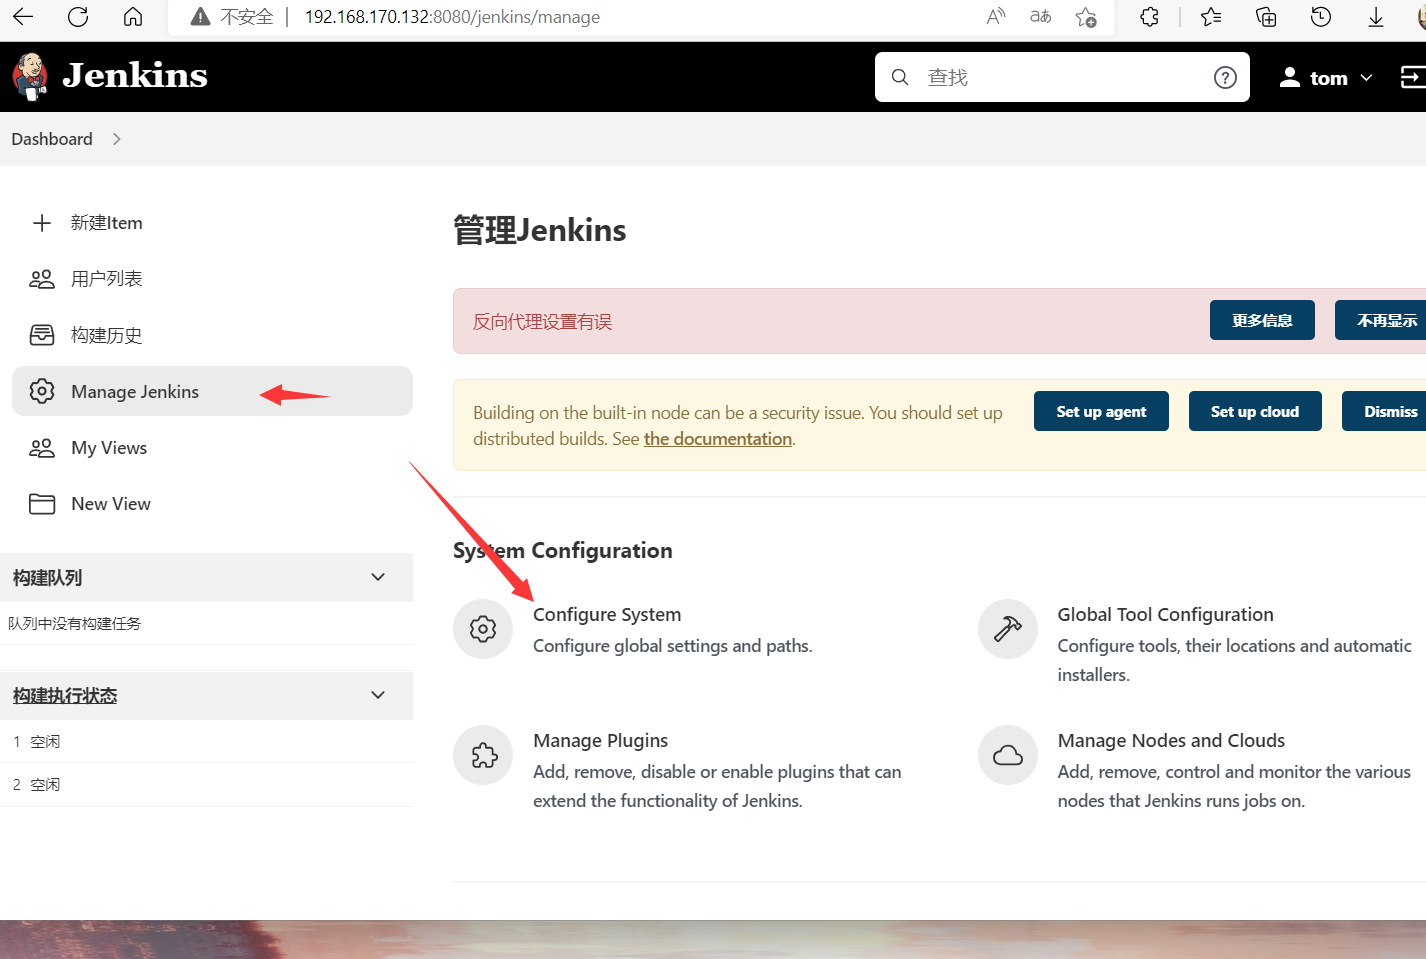This screenshot has height=959, width=1426.
Task: Open browser extensions puzzle icon
Action: (1149, 16)
